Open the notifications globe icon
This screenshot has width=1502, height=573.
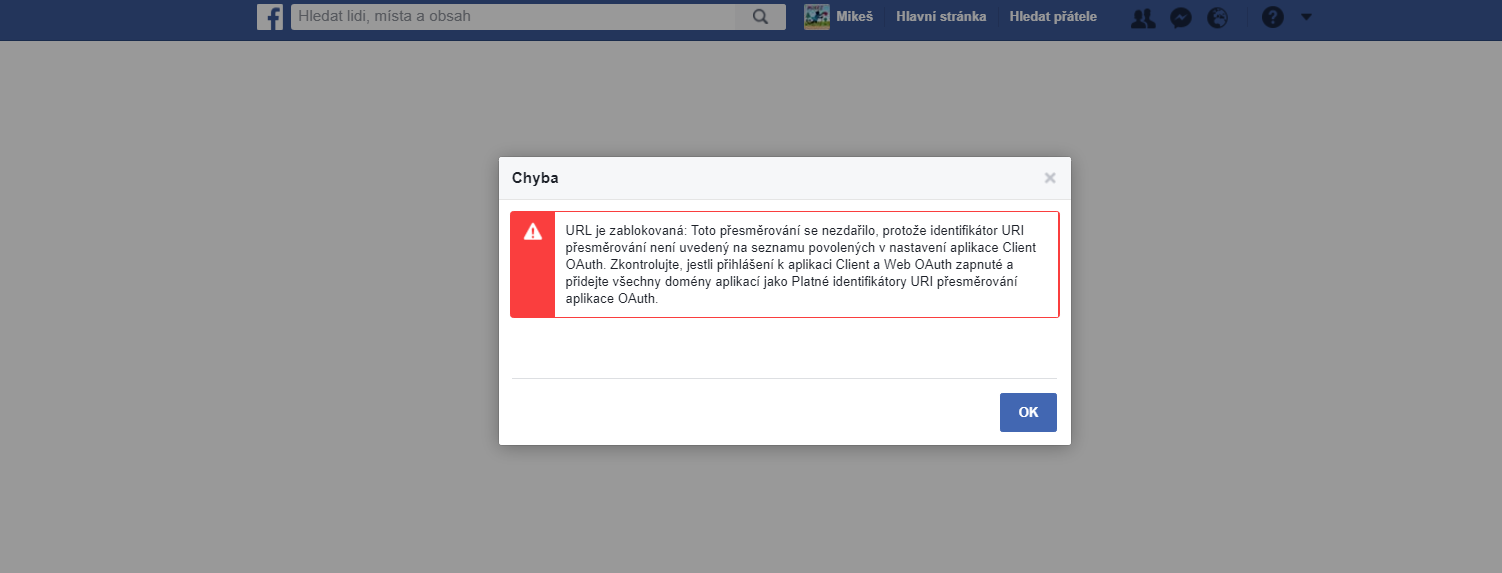click(x=1217, y=17)
